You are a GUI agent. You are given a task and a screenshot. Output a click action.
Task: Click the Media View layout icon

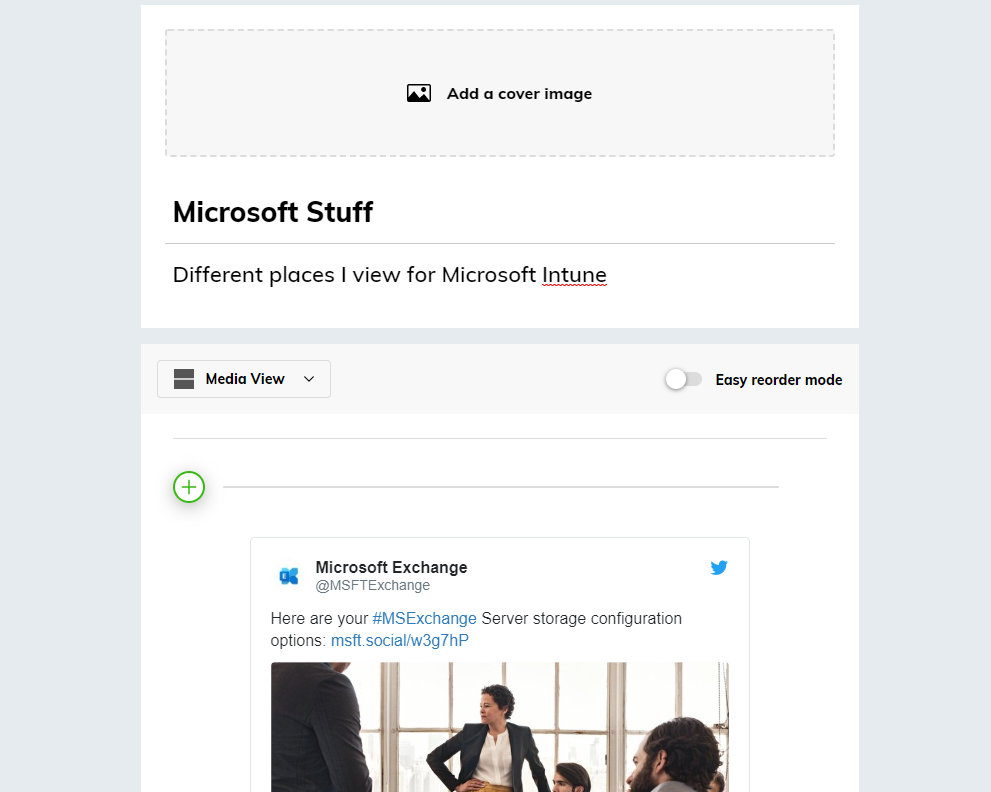184,379
